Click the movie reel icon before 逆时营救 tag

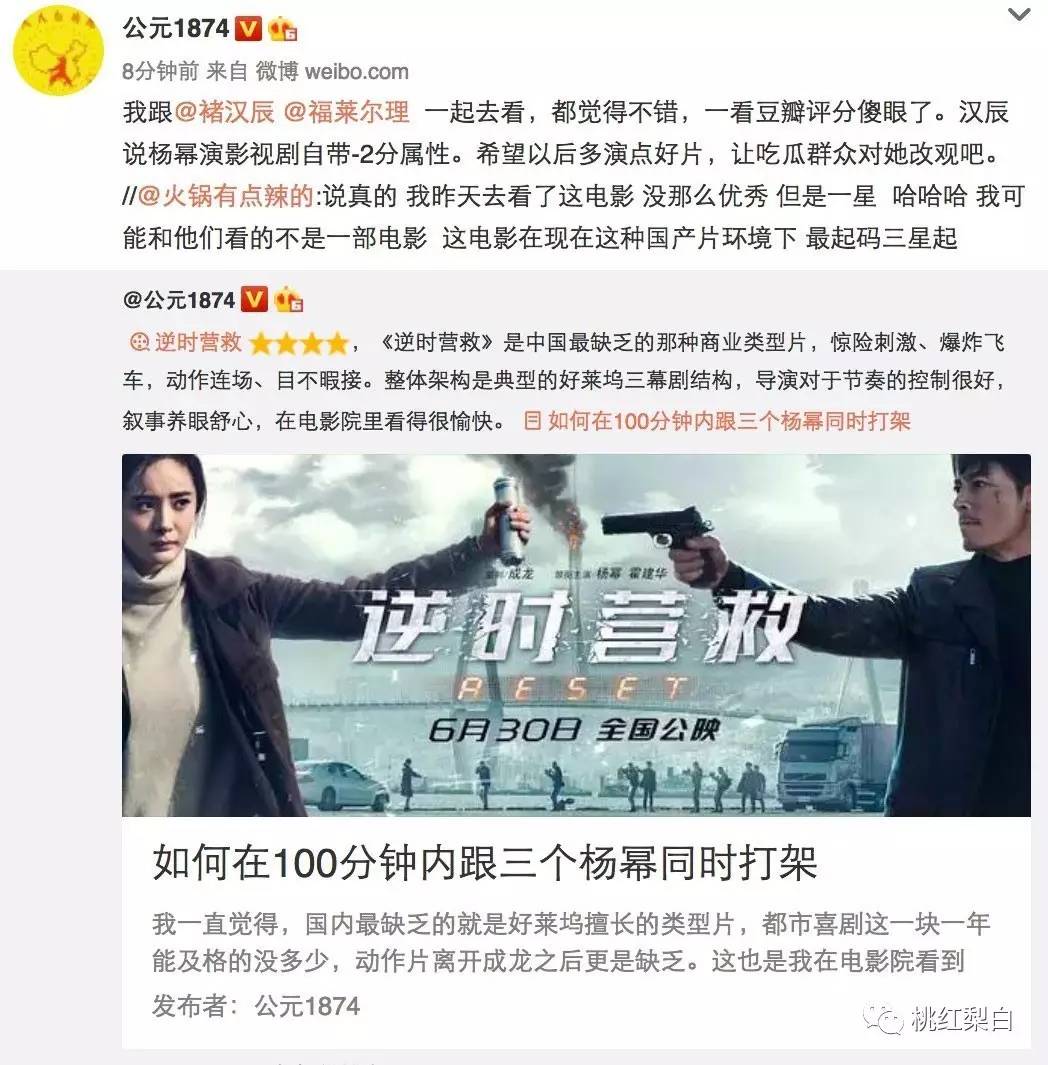(139, 342)
